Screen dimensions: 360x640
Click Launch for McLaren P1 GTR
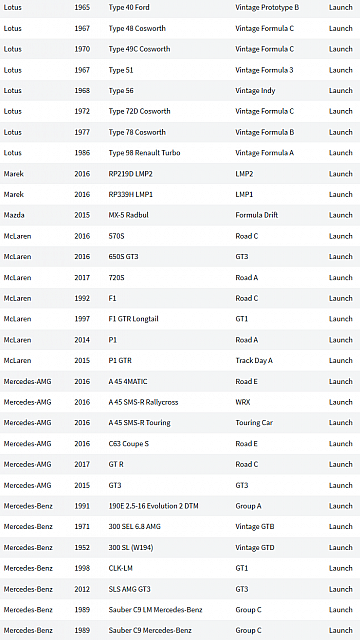click(x=340, y=360)
